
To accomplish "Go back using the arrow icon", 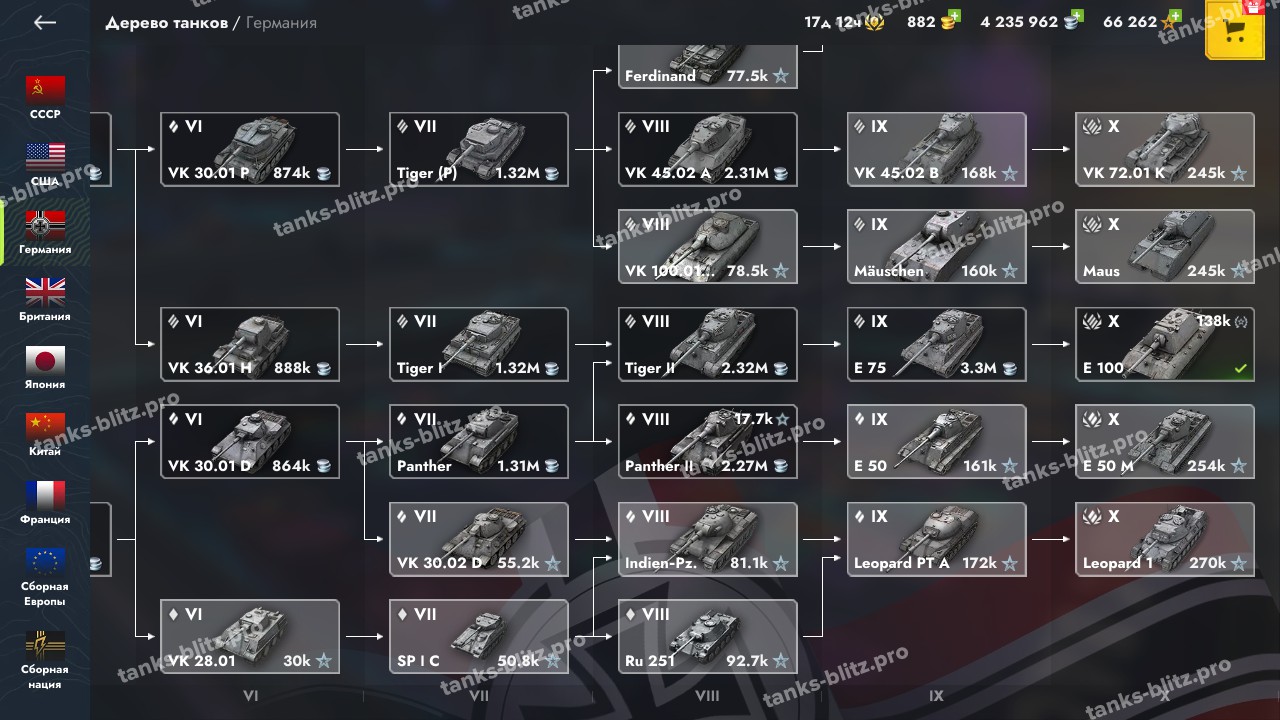I will point(44,23).
